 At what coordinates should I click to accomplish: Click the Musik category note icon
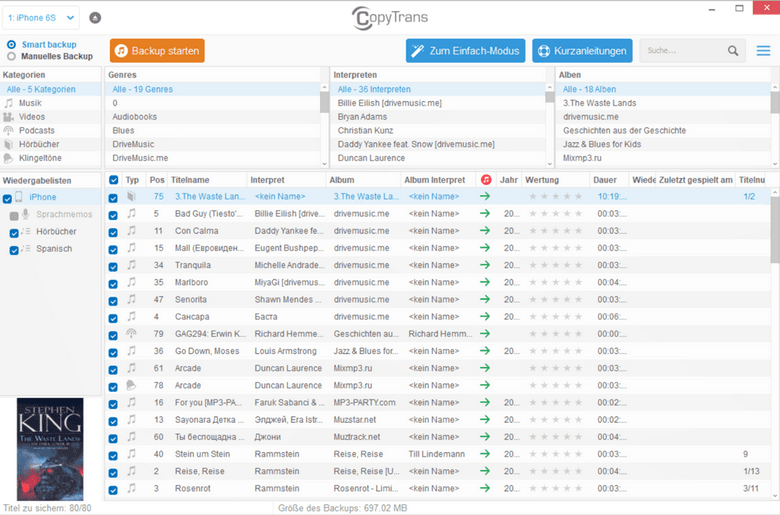click(x=8, y=103)
